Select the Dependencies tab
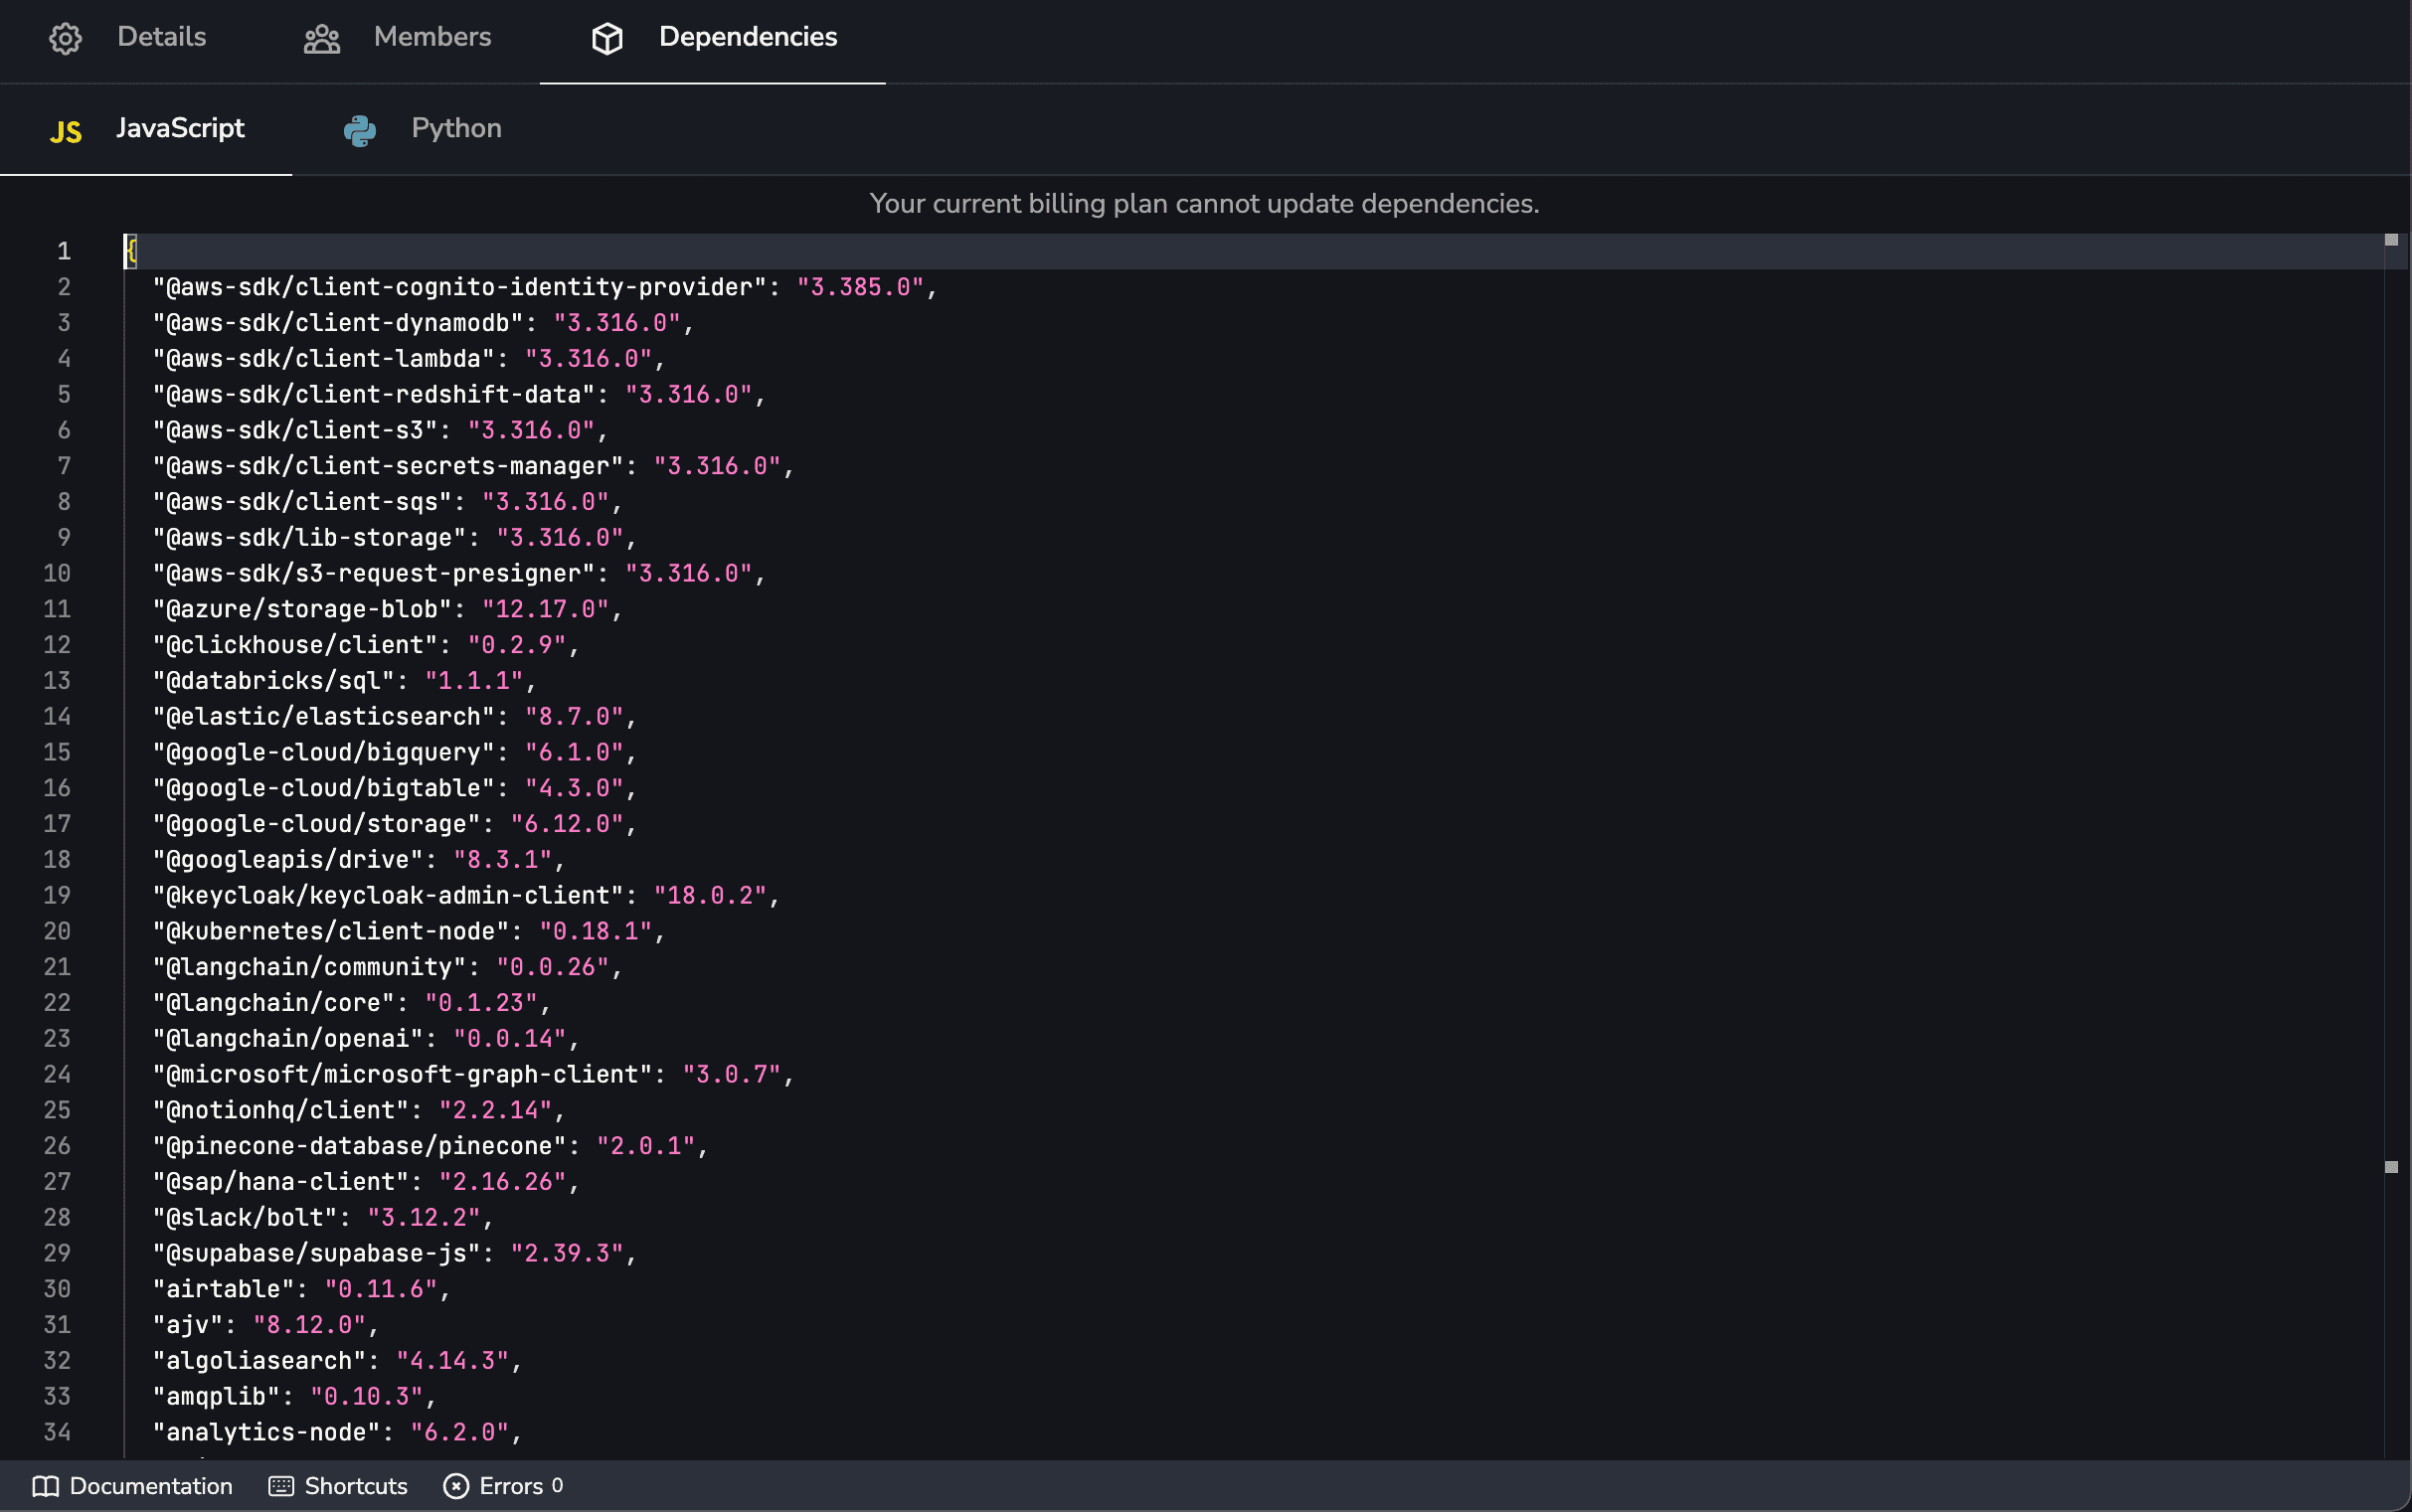This screenshot has height=1512, width=2412. point(713,38)
